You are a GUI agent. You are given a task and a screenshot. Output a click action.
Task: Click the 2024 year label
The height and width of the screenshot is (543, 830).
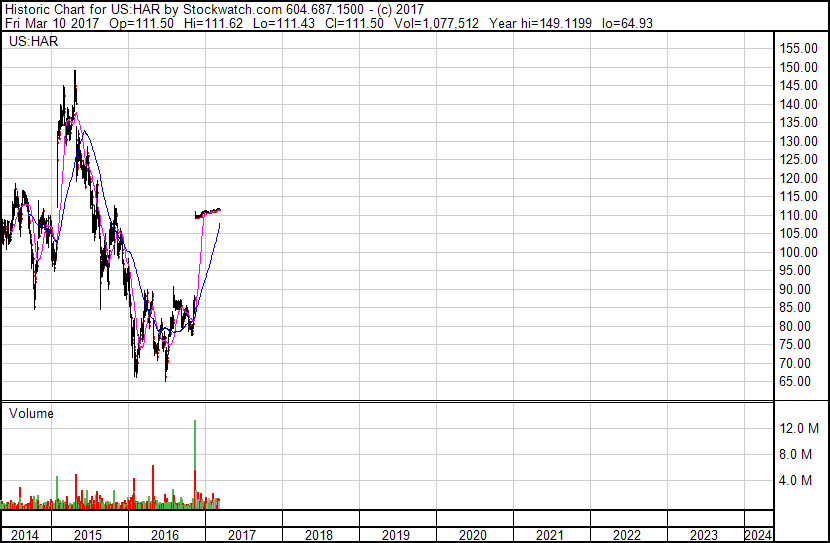coord(758,535)
